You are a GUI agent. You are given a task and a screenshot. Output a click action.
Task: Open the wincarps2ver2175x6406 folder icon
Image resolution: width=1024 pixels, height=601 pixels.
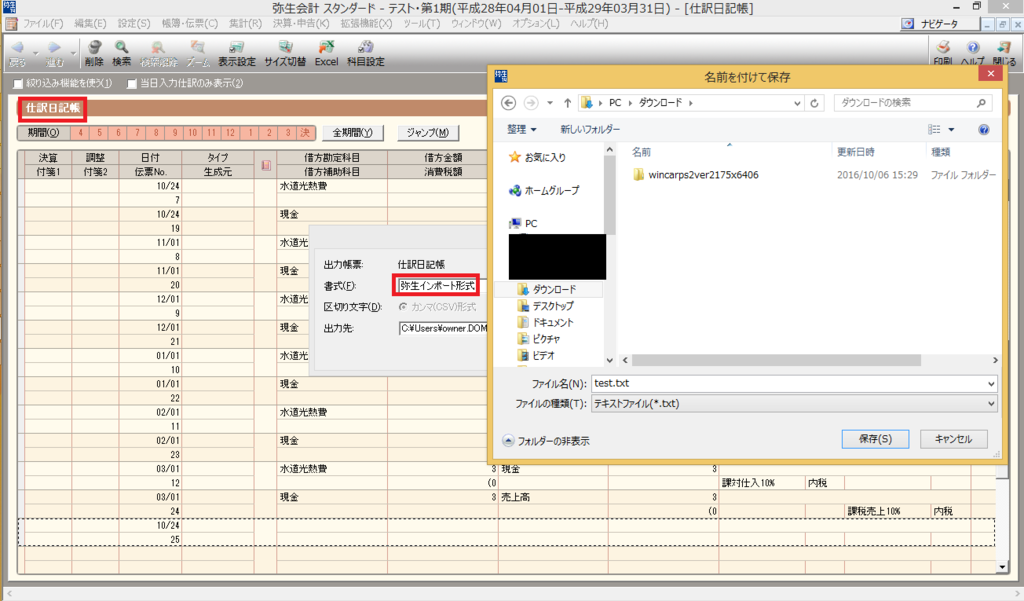(x=639, y=174)
